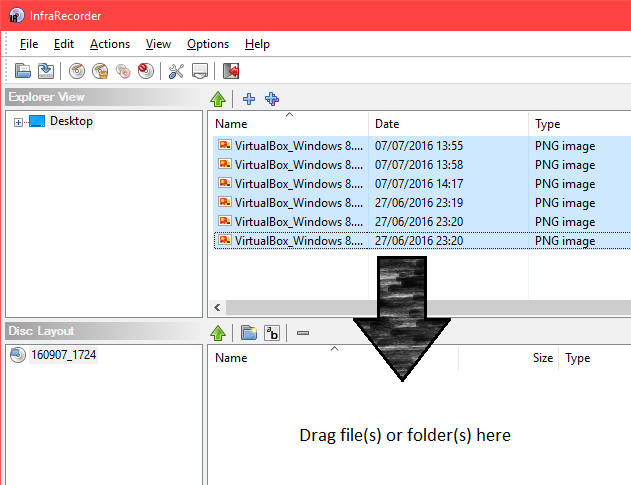Open the View menu
Screen dimensions: 631x485
158,44
